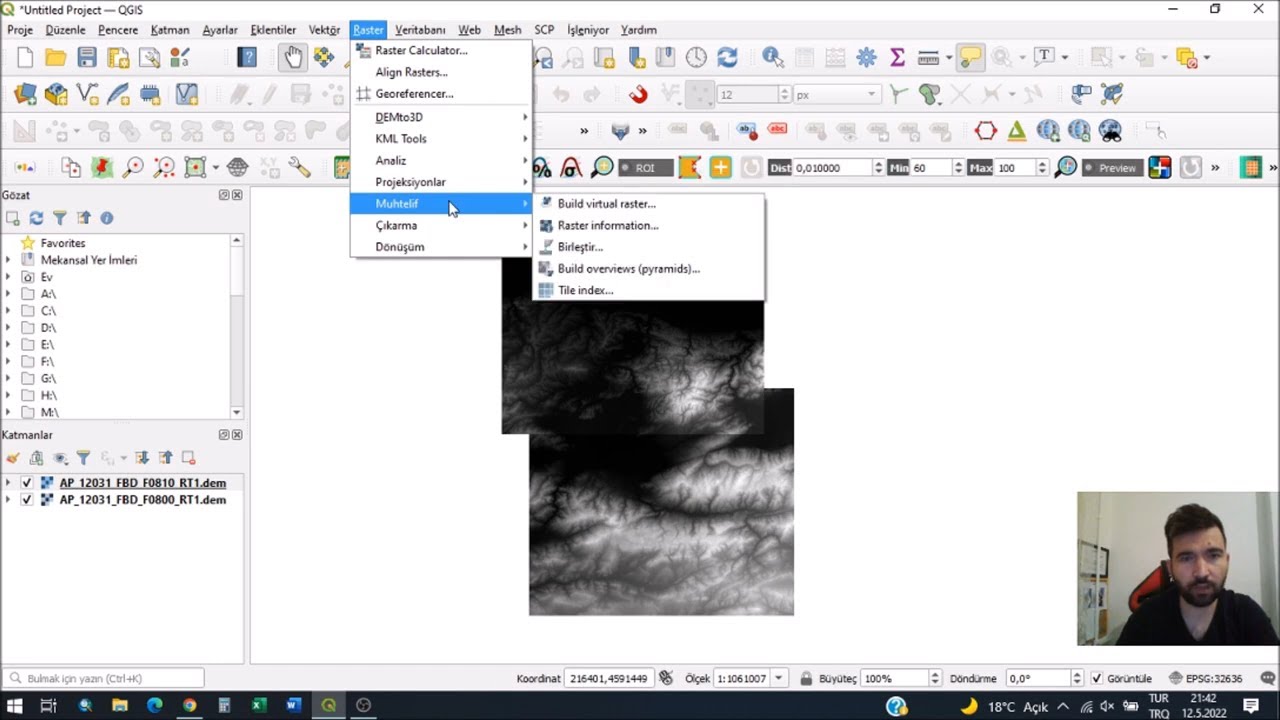Close the Gözat panel
Image resolution: width=1280 pixels, height=720 pixels.
[x=237, y=195]
